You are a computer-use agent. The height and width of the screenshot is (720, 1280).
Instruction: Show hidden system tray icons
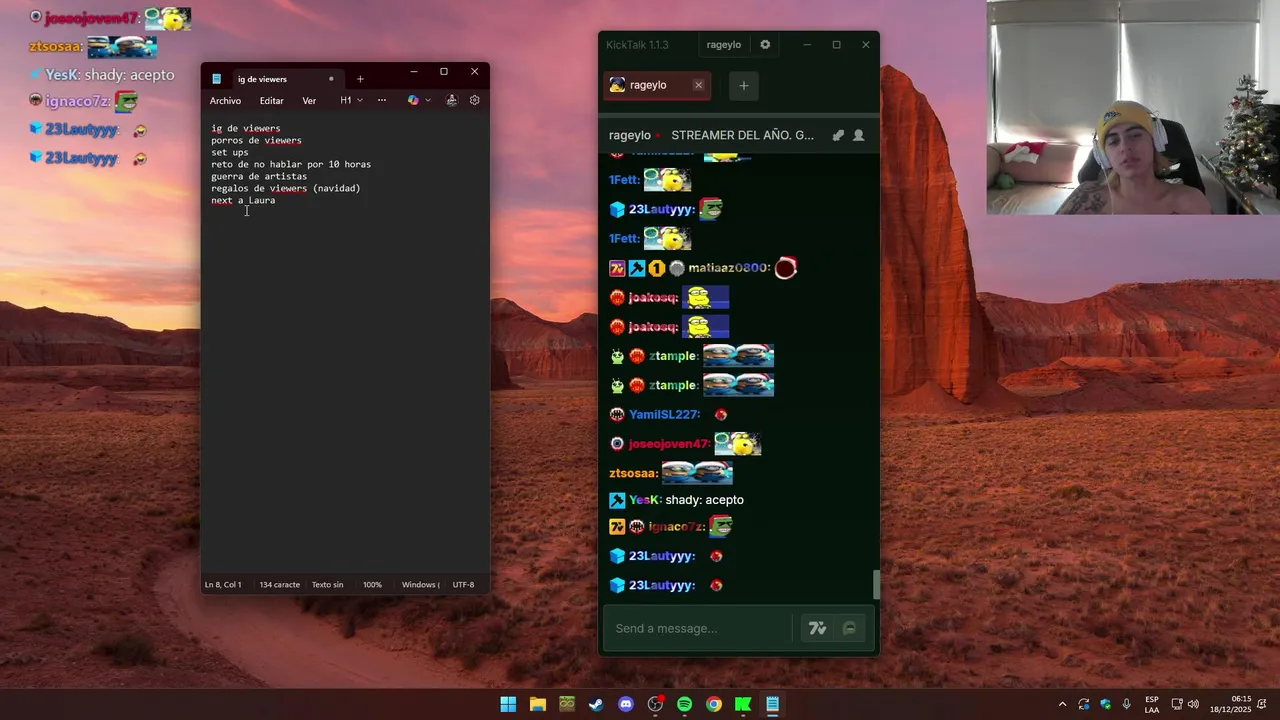pyautogui.click(x=1062, y=704)
